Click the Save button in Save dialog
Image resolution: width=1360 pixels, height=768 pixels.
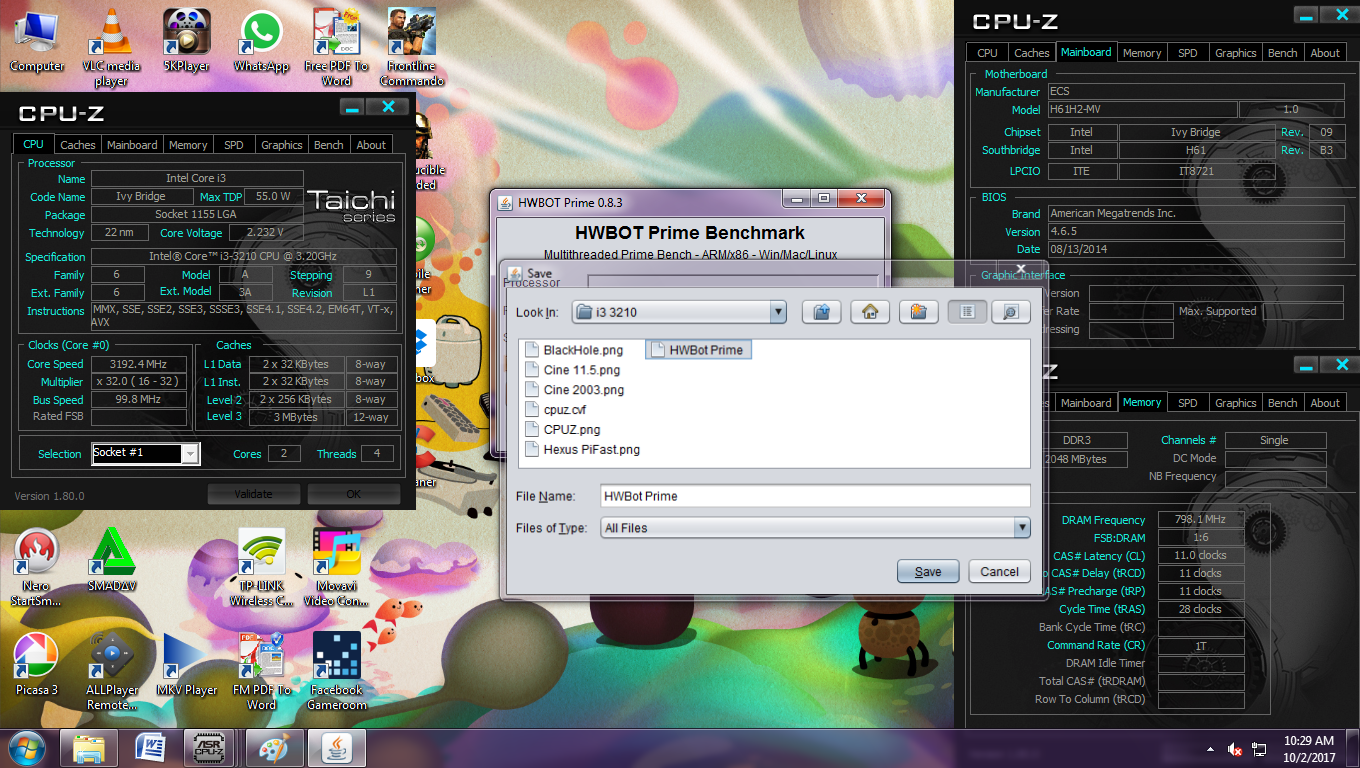tap(928, 571)
